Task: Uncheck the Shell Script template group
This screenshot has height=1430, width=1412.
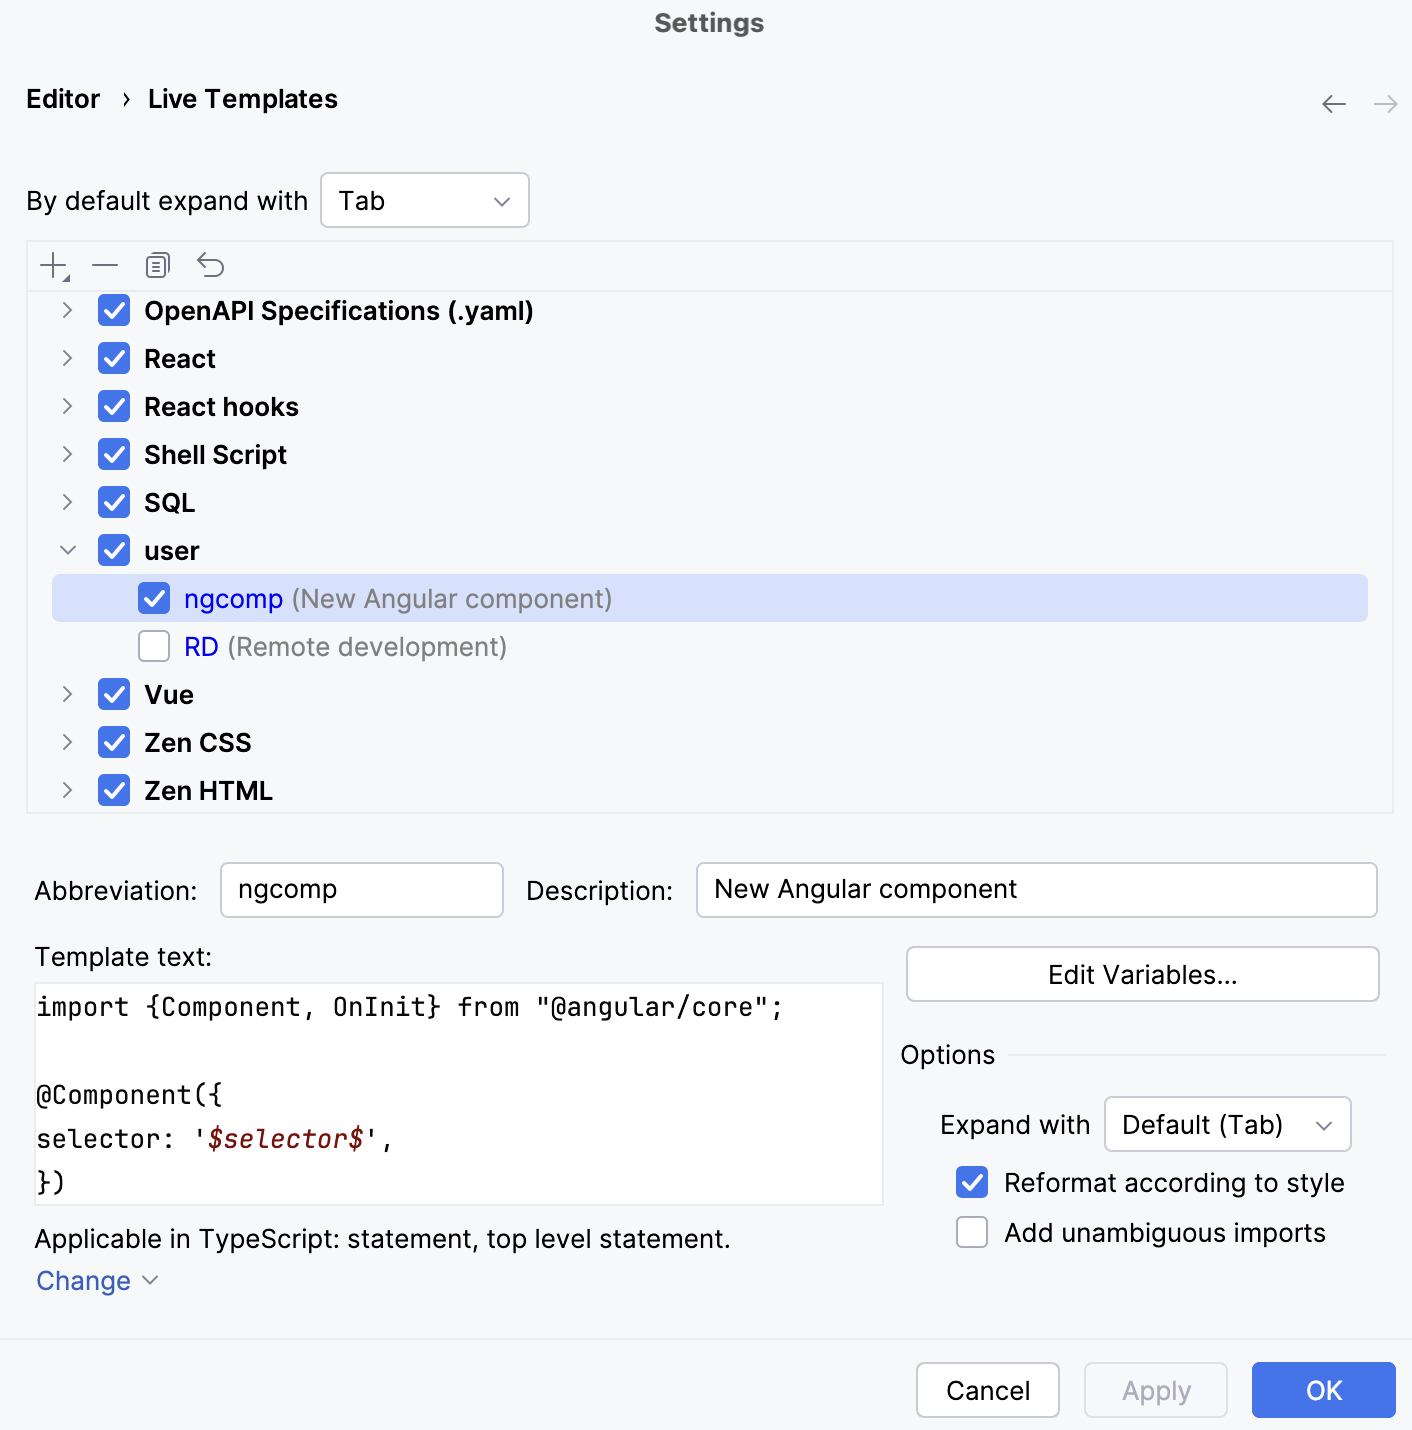Action: click(x=114, y=454)
